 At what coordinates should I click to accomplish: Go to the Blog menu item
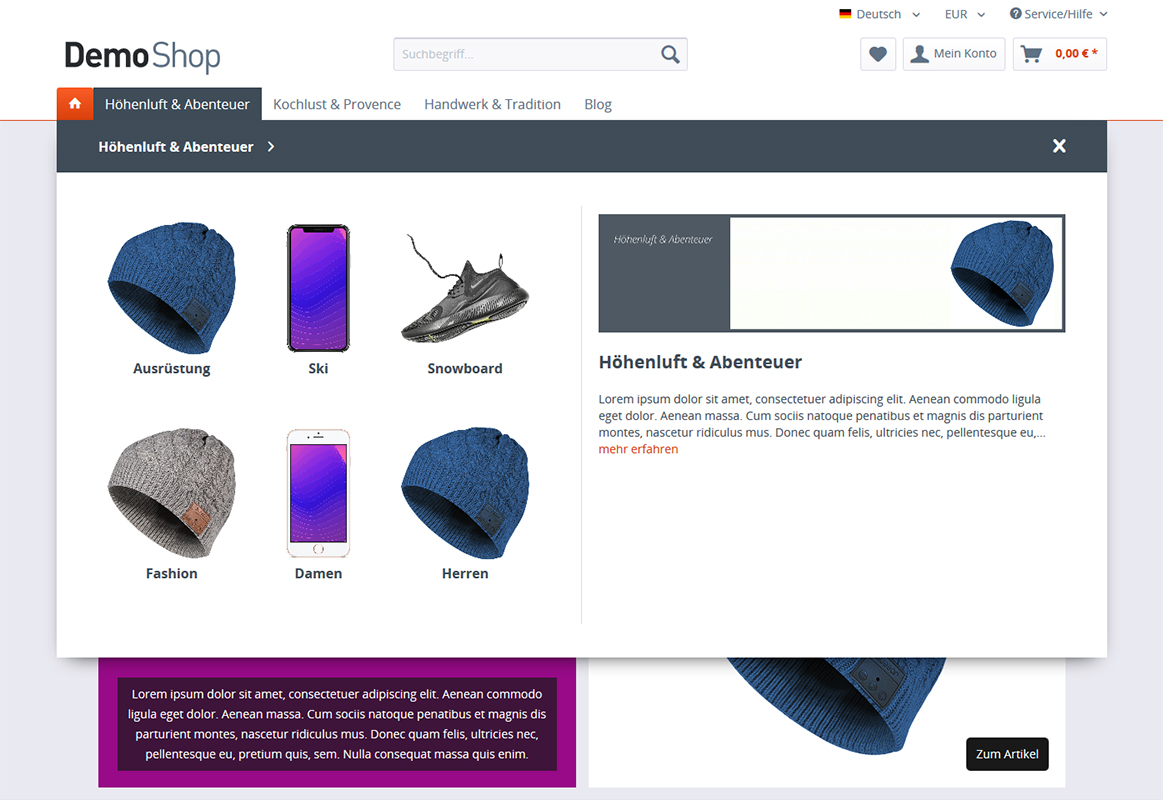(x=598, y=105)
